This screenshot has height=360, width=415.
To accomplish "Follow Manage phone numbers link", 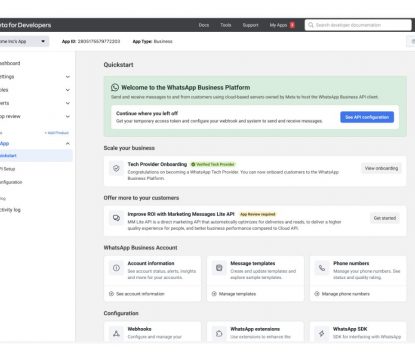I will coord(346,294).
